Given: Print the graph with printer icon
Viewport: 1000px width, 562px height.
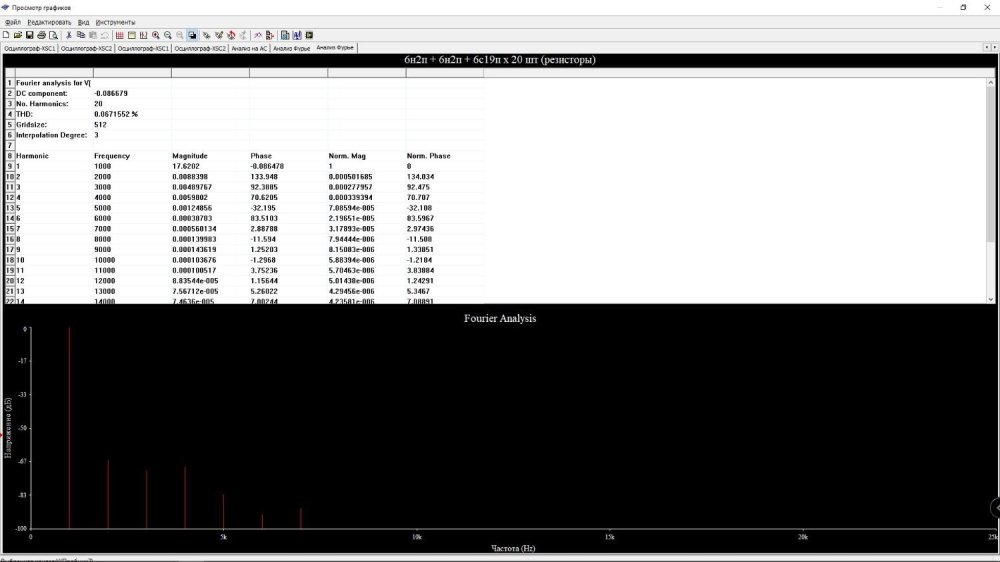Looking at the screenshot, I should pos(41,34).
